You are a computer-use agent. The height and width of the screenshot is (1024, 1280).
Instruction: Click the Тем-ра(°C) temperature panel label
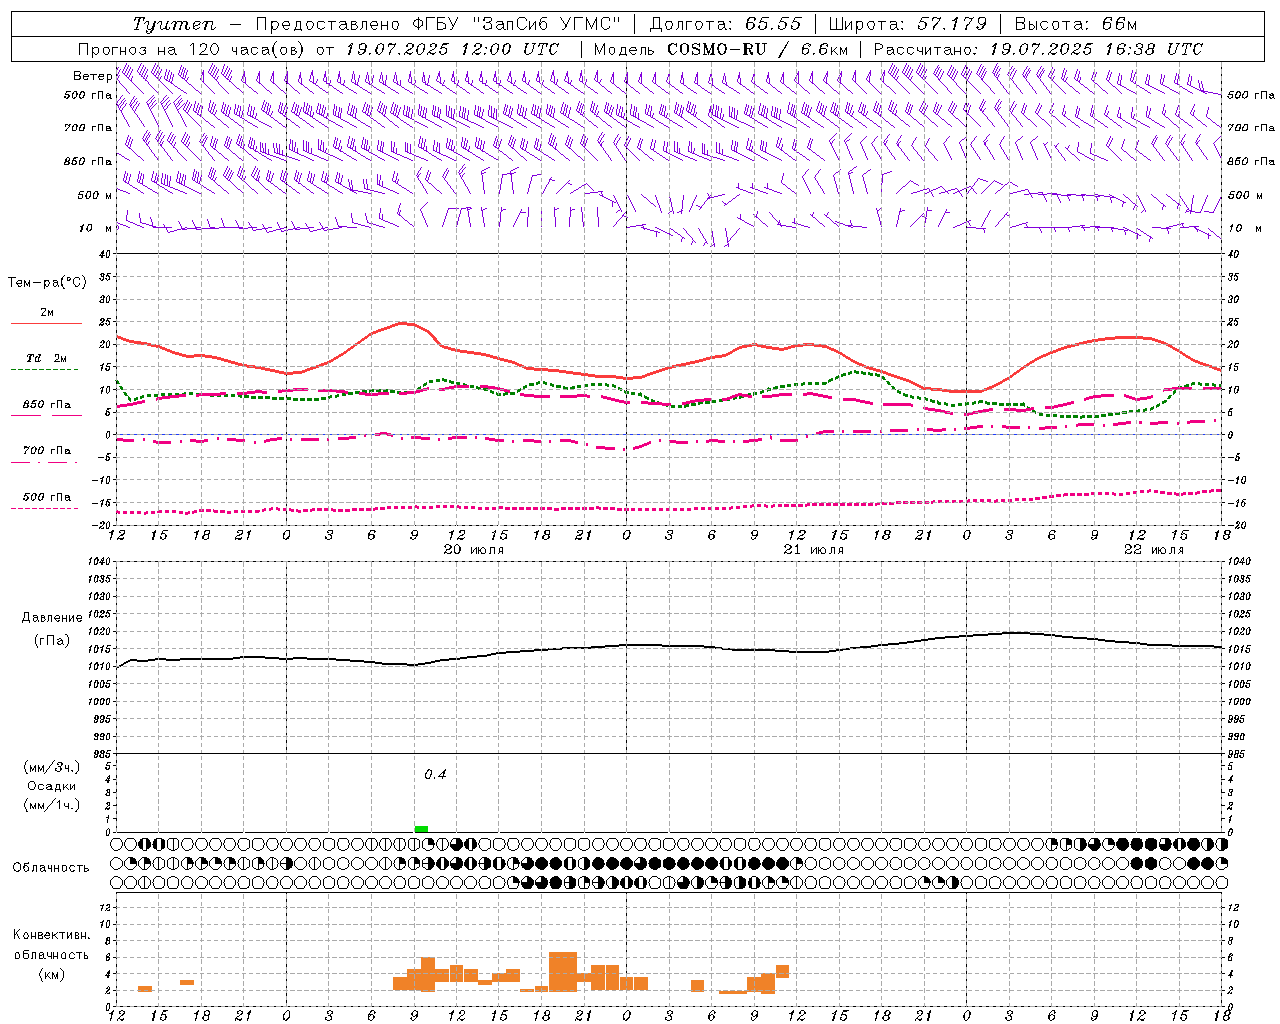pyautogui.click(x=47, y=283)
